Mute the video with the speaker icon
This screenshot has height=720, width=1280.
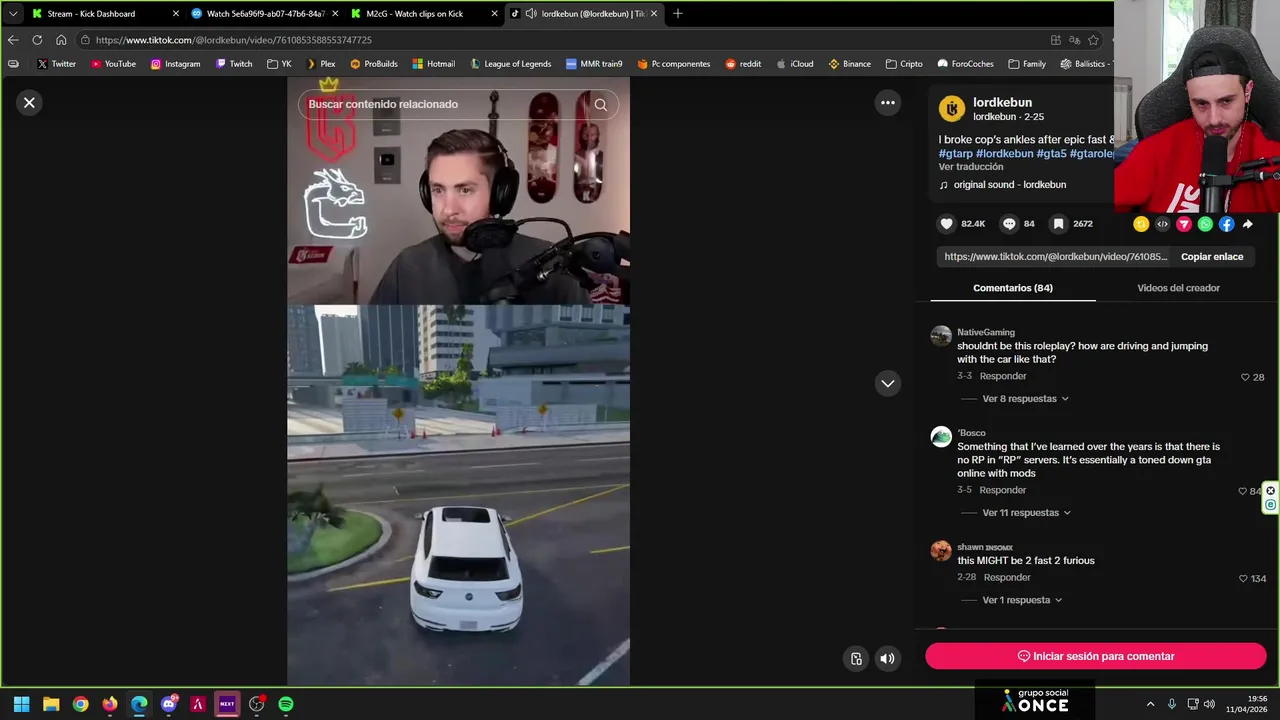click(x=887, y=658)
